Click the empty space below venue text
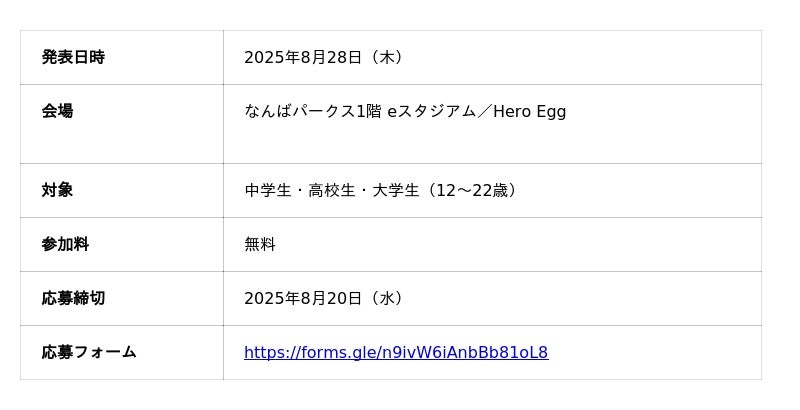The width and height of the screenshot is (800, 410). [x=490, y=143]
